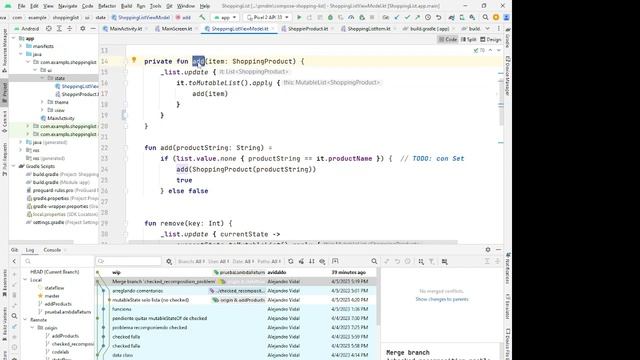Select the master branch in Git tree
Image resolution: width=640 pixels, height=360 pixels.
(x=52, y=296)
